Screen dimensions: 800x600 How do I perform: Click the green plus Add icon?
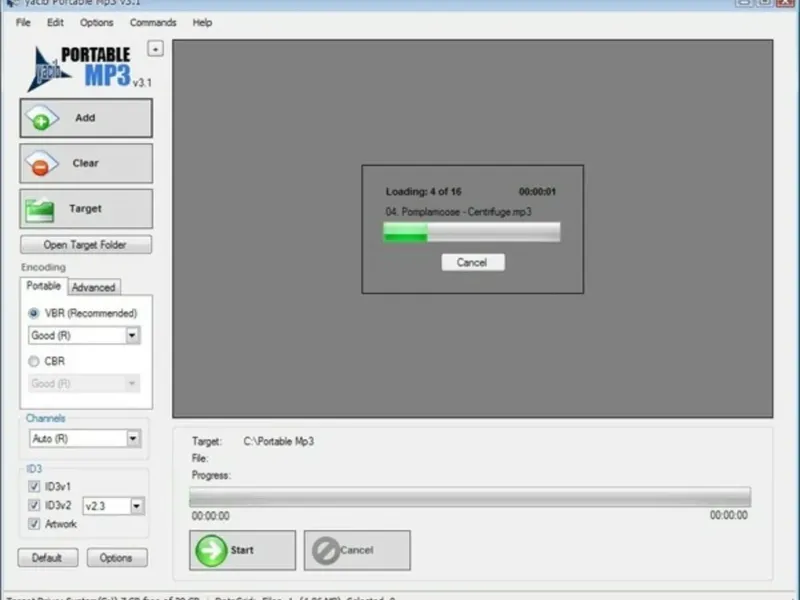tap(42, 118)
